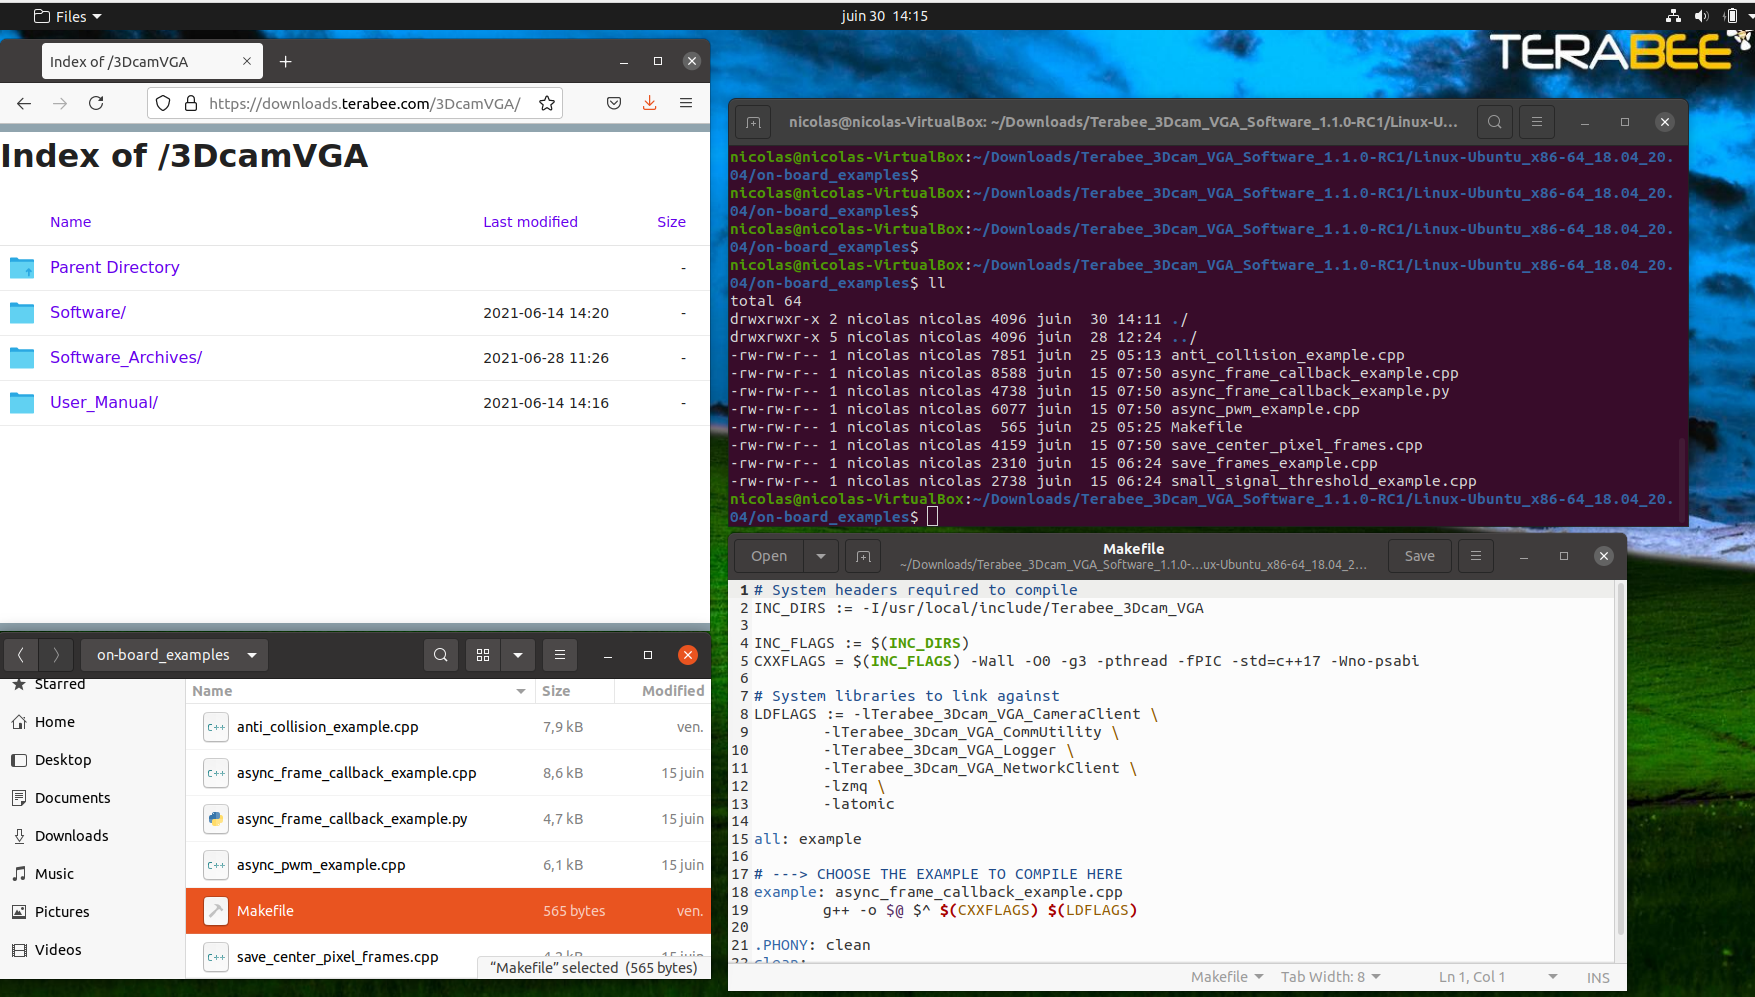This screenshot has height=997, width=1755.
Task: Click the terminal new tab icon
Action: point(753,122)
